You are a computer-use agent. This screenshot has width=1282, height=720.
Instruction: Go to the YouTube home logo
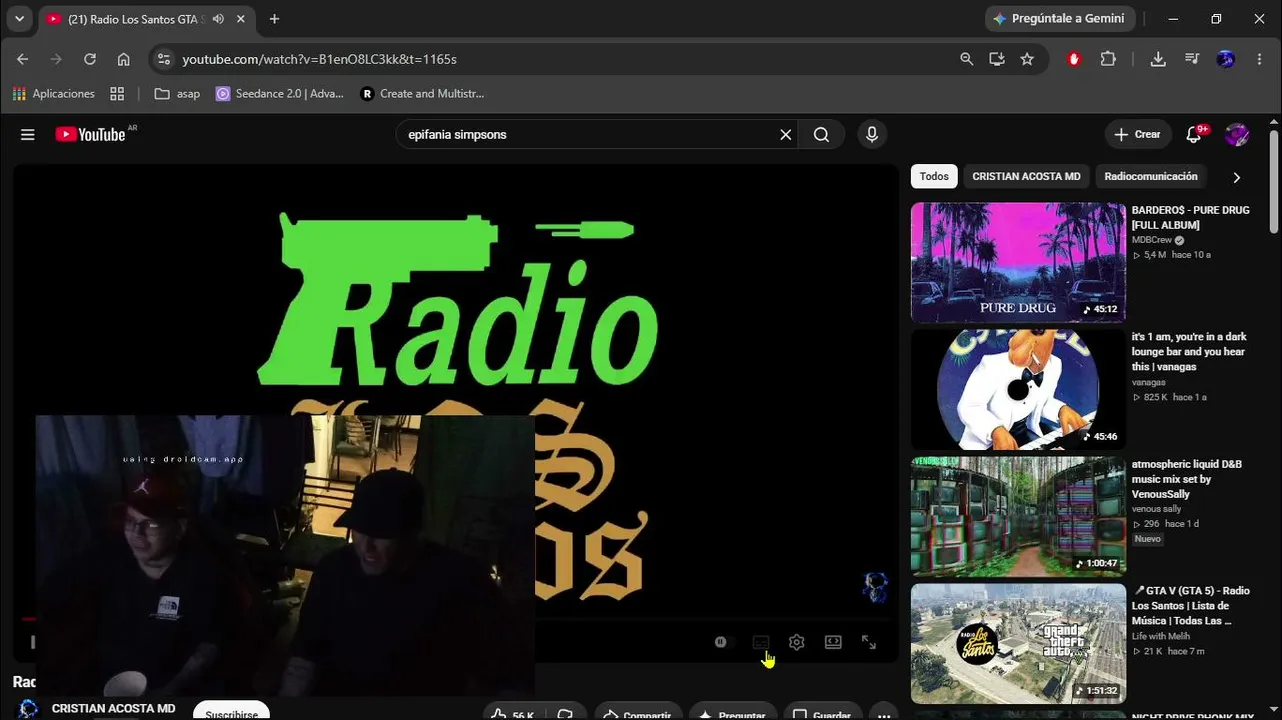[91, 134]
